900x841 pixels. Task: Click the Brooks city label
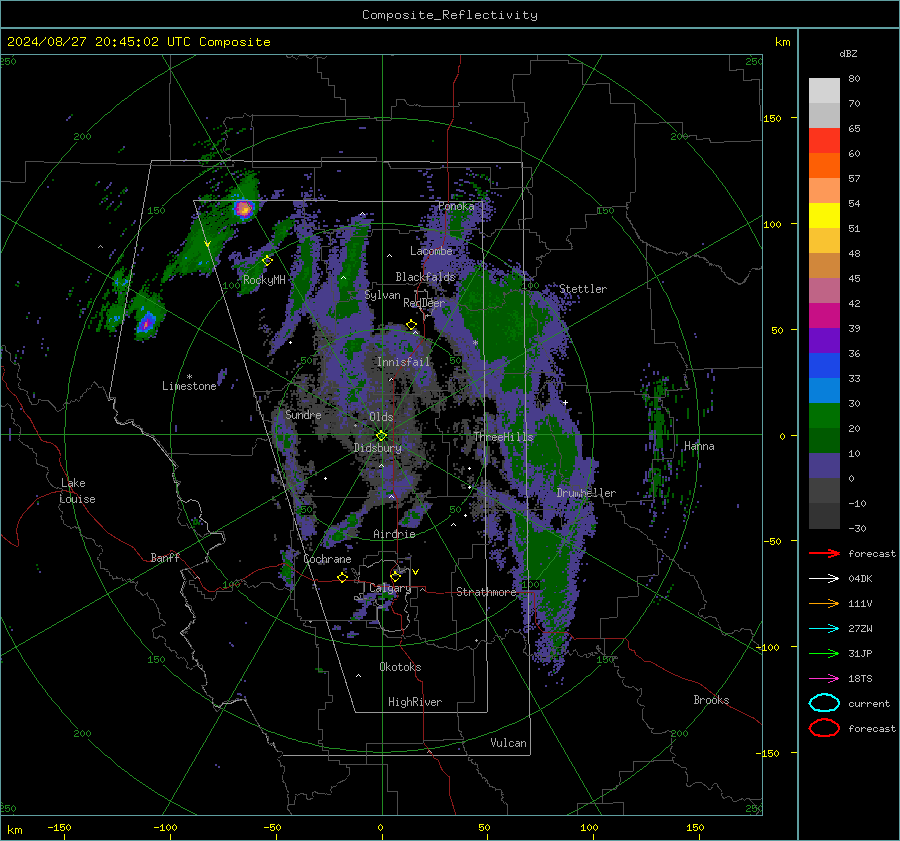(x=711, y=700)
